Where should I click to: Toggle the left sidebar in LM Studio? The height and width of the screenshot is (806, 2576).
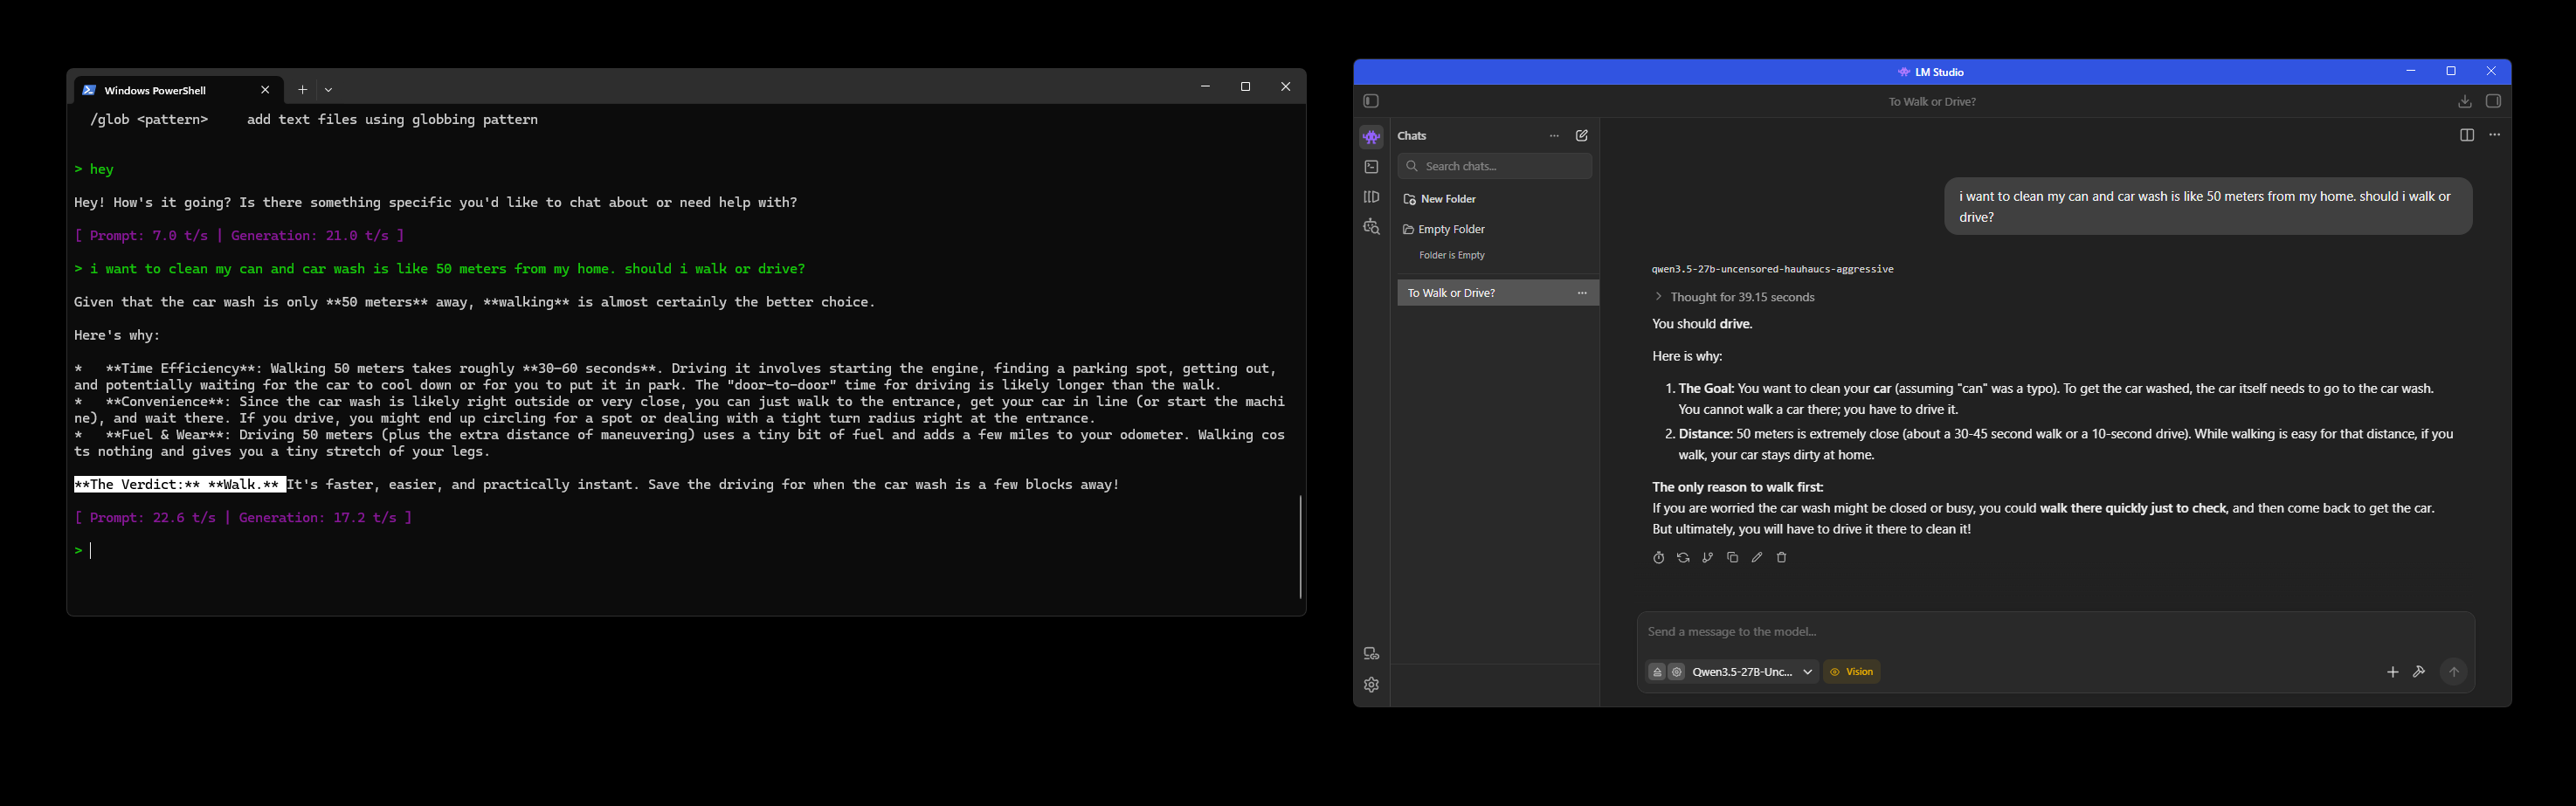pyautogui.click(x=1371, y=101)
